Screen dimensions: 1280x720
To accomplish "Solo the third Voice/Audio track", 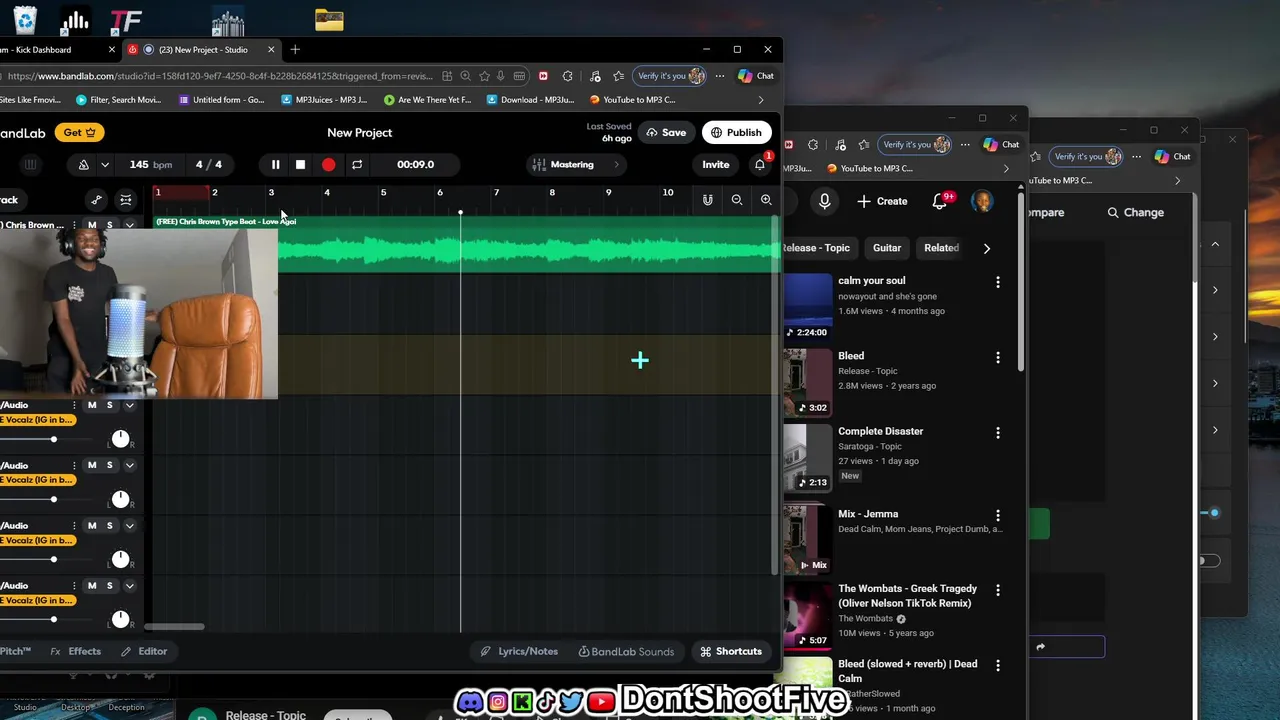I will tap(109, 465).
